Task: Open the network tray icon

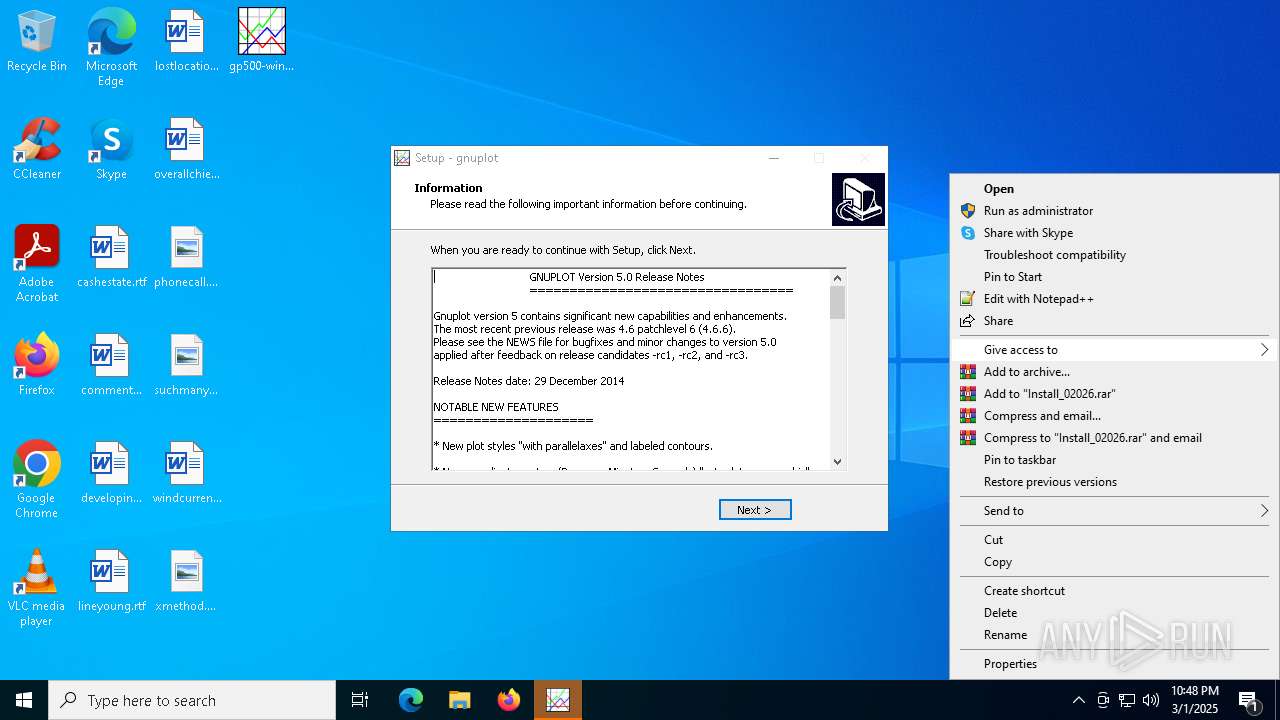Action: coord(1127,700)
